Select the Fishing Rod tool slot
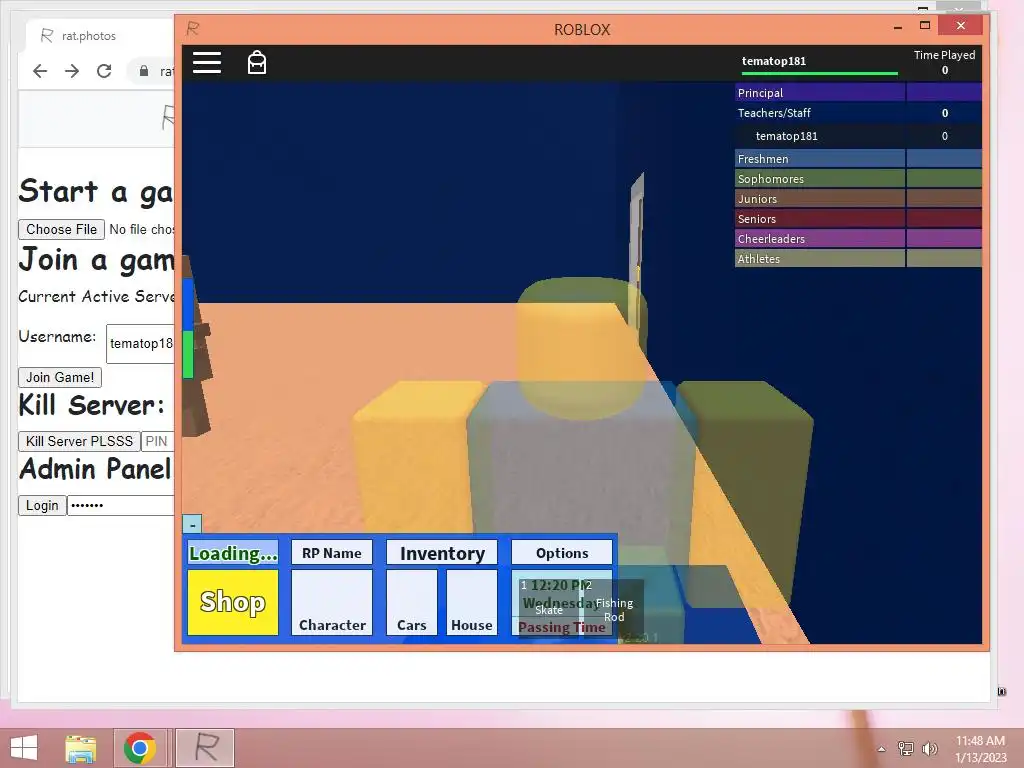The width and height of the screenshot is (1024, 768). click(x=614, y=609)
